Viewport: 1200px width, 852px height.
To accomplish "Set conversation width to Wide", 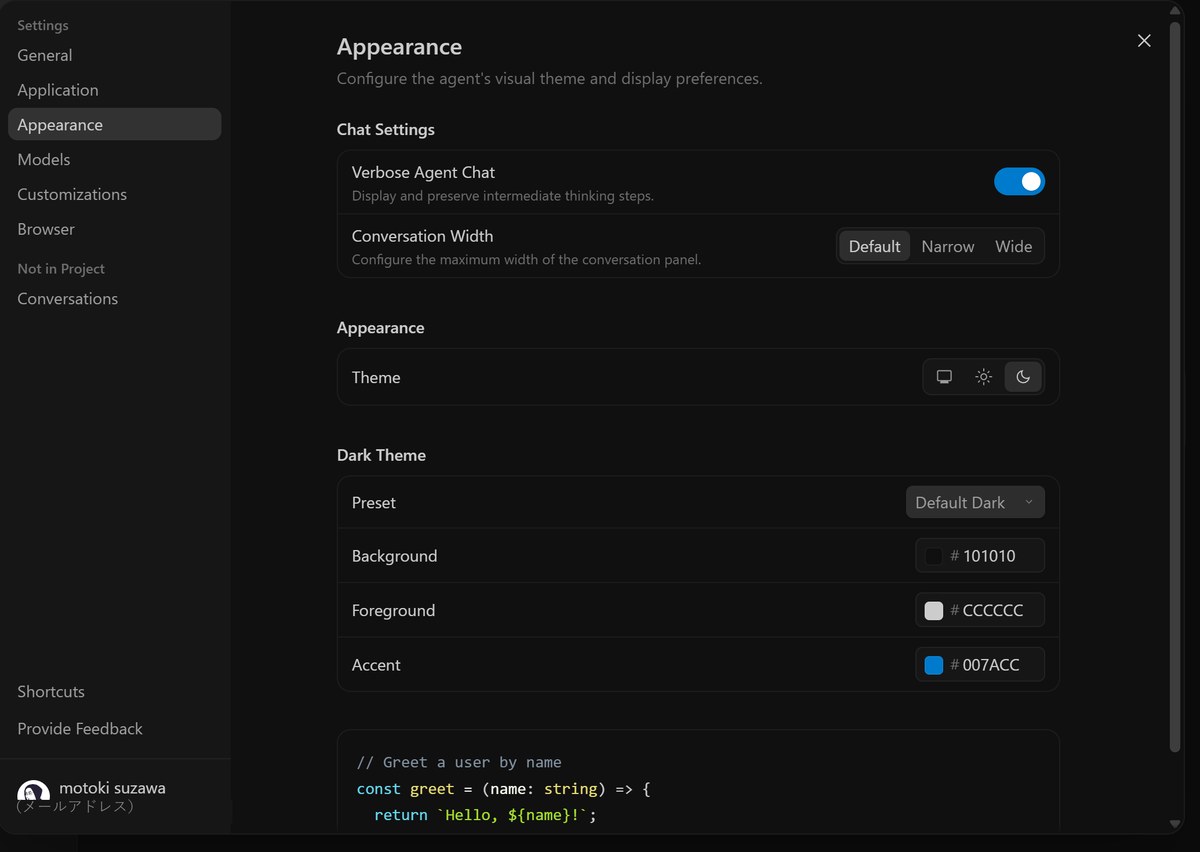I will click(1013, 246).
